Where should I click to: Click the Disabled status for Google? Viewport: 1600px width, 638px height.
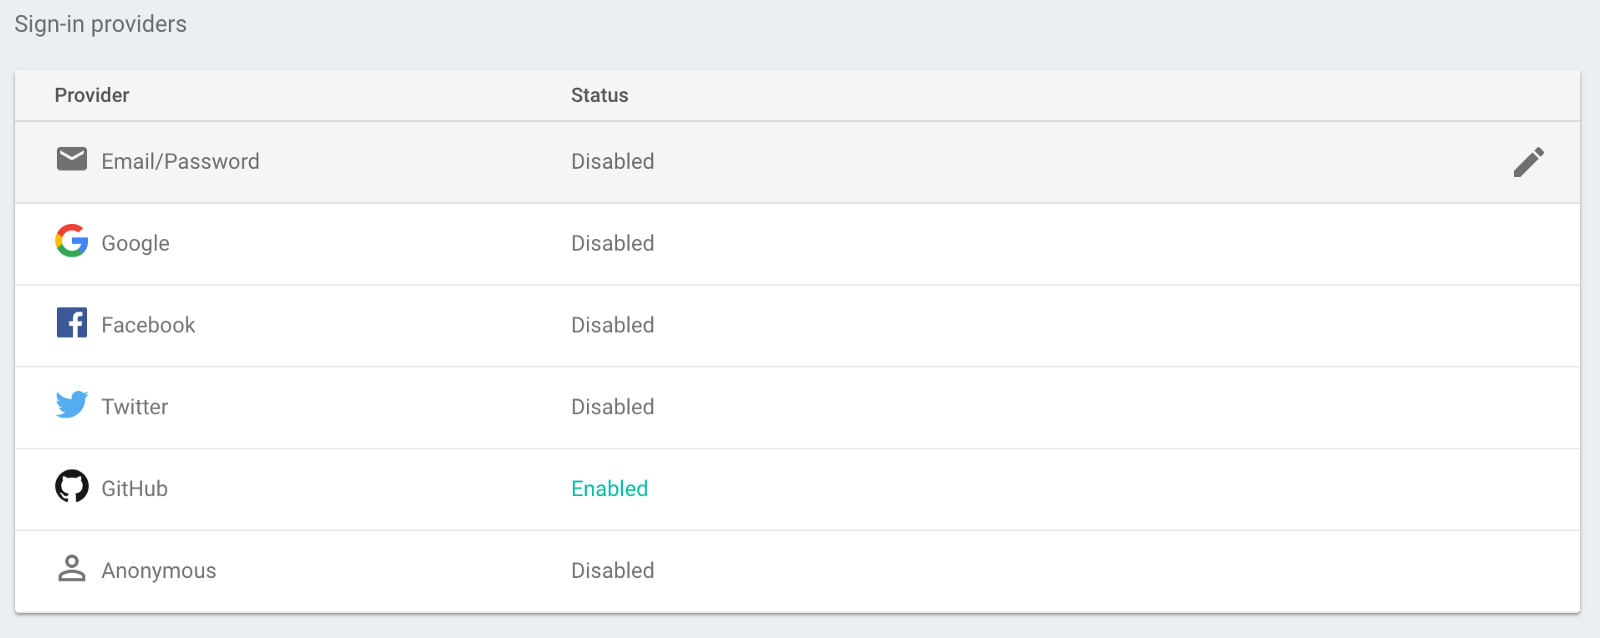pyautogui.click(x=613, y=244)
